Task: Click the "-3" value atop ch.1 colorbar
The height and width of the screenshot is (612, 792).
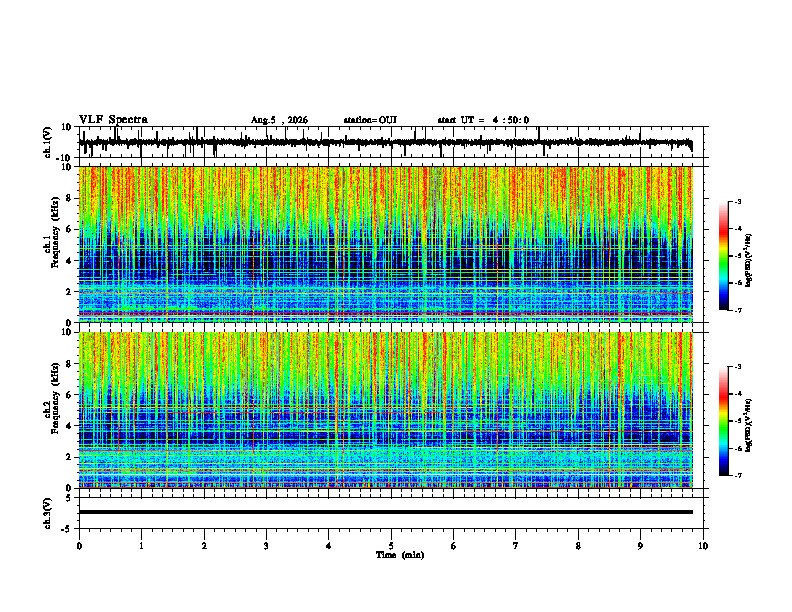Action: pos(738,201)
